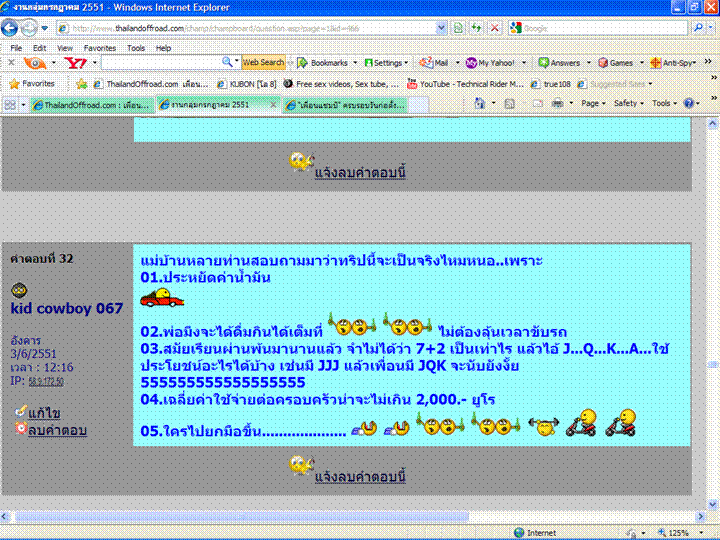Screen dimensions: 720x540
Task: Expand the Safety menu dropdown
Action: coord(628,103)
